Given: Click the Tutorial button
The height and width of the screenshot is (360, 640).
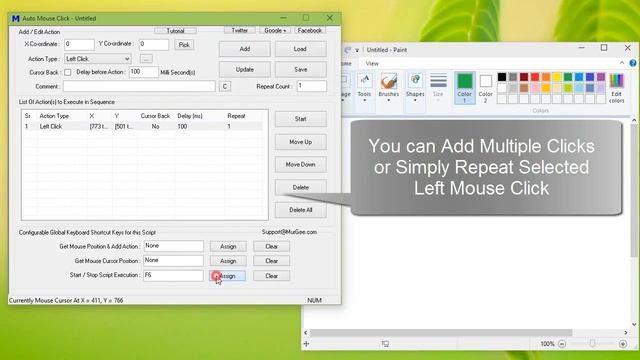Looking at the screenshot, I should 176,31.
